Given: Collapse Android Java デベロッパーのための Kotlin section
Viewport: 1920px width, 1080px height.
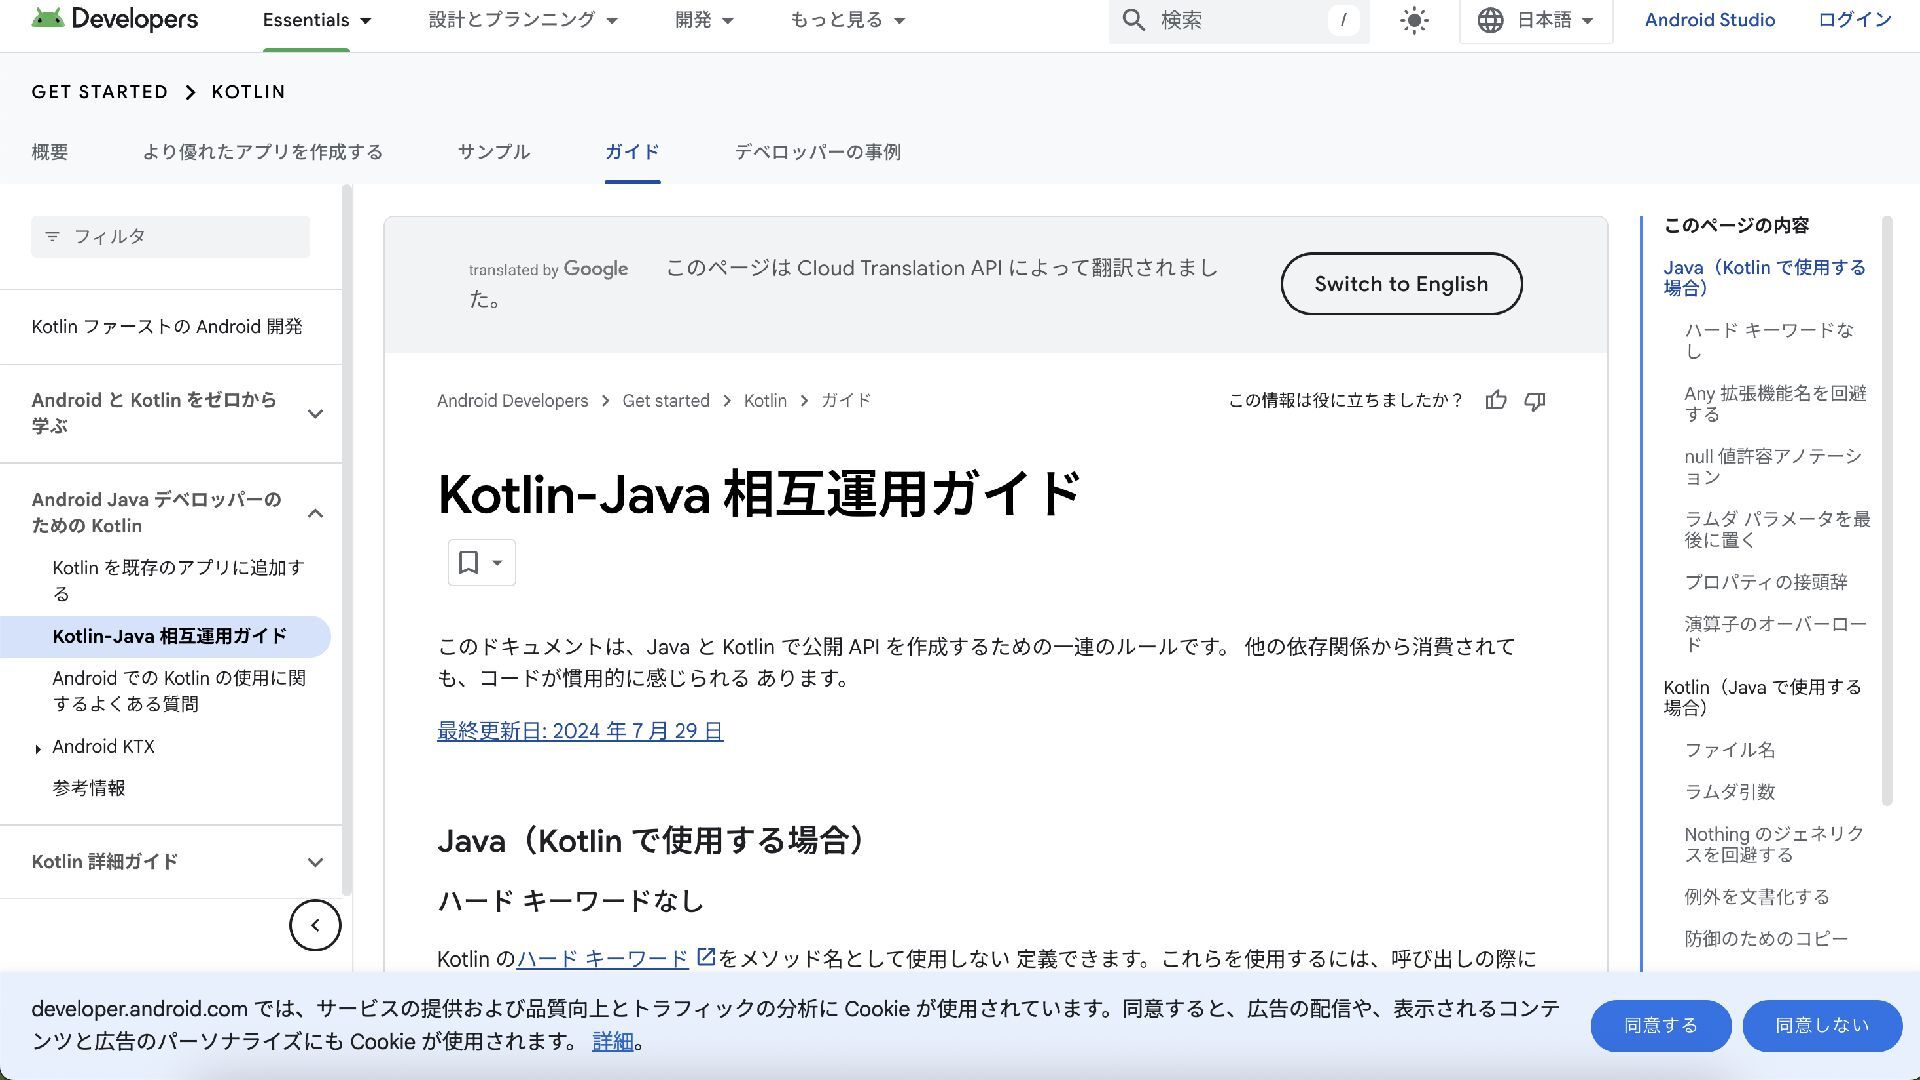Looking at the screenshot, I should [x=315, y=513].
